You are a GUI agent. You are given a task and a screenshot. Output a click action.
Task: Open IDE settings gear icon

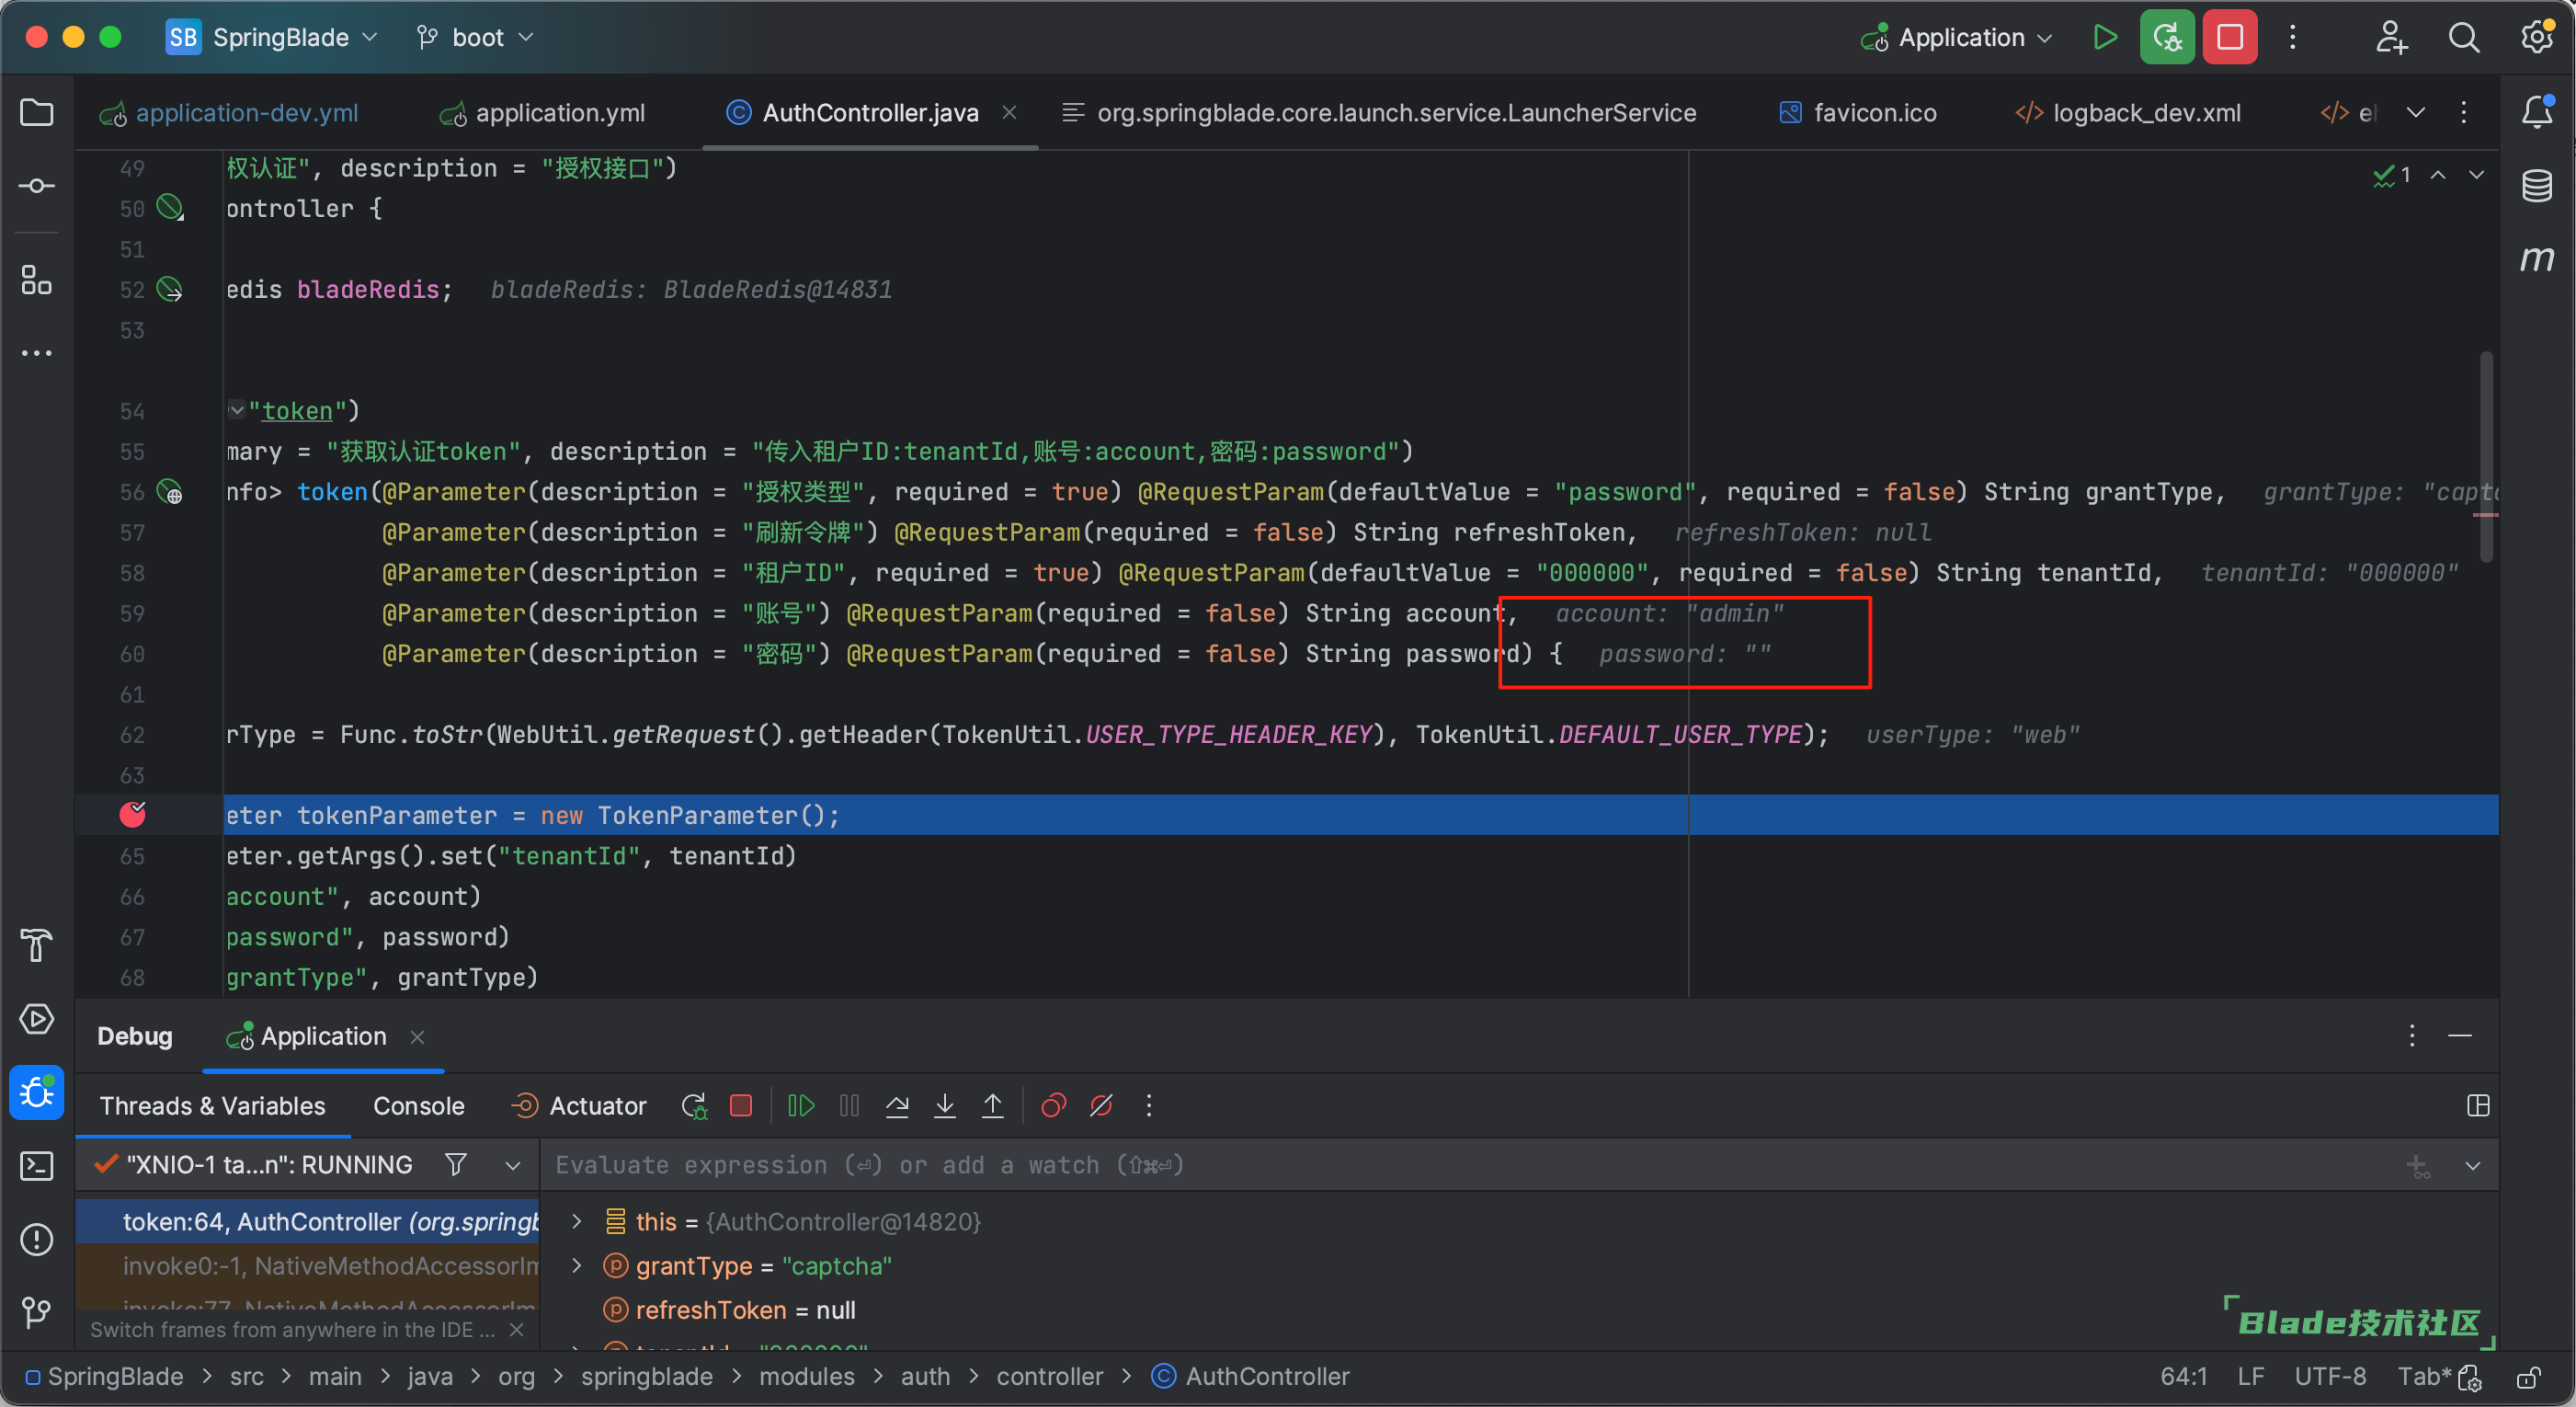[x=2537, y=38]
